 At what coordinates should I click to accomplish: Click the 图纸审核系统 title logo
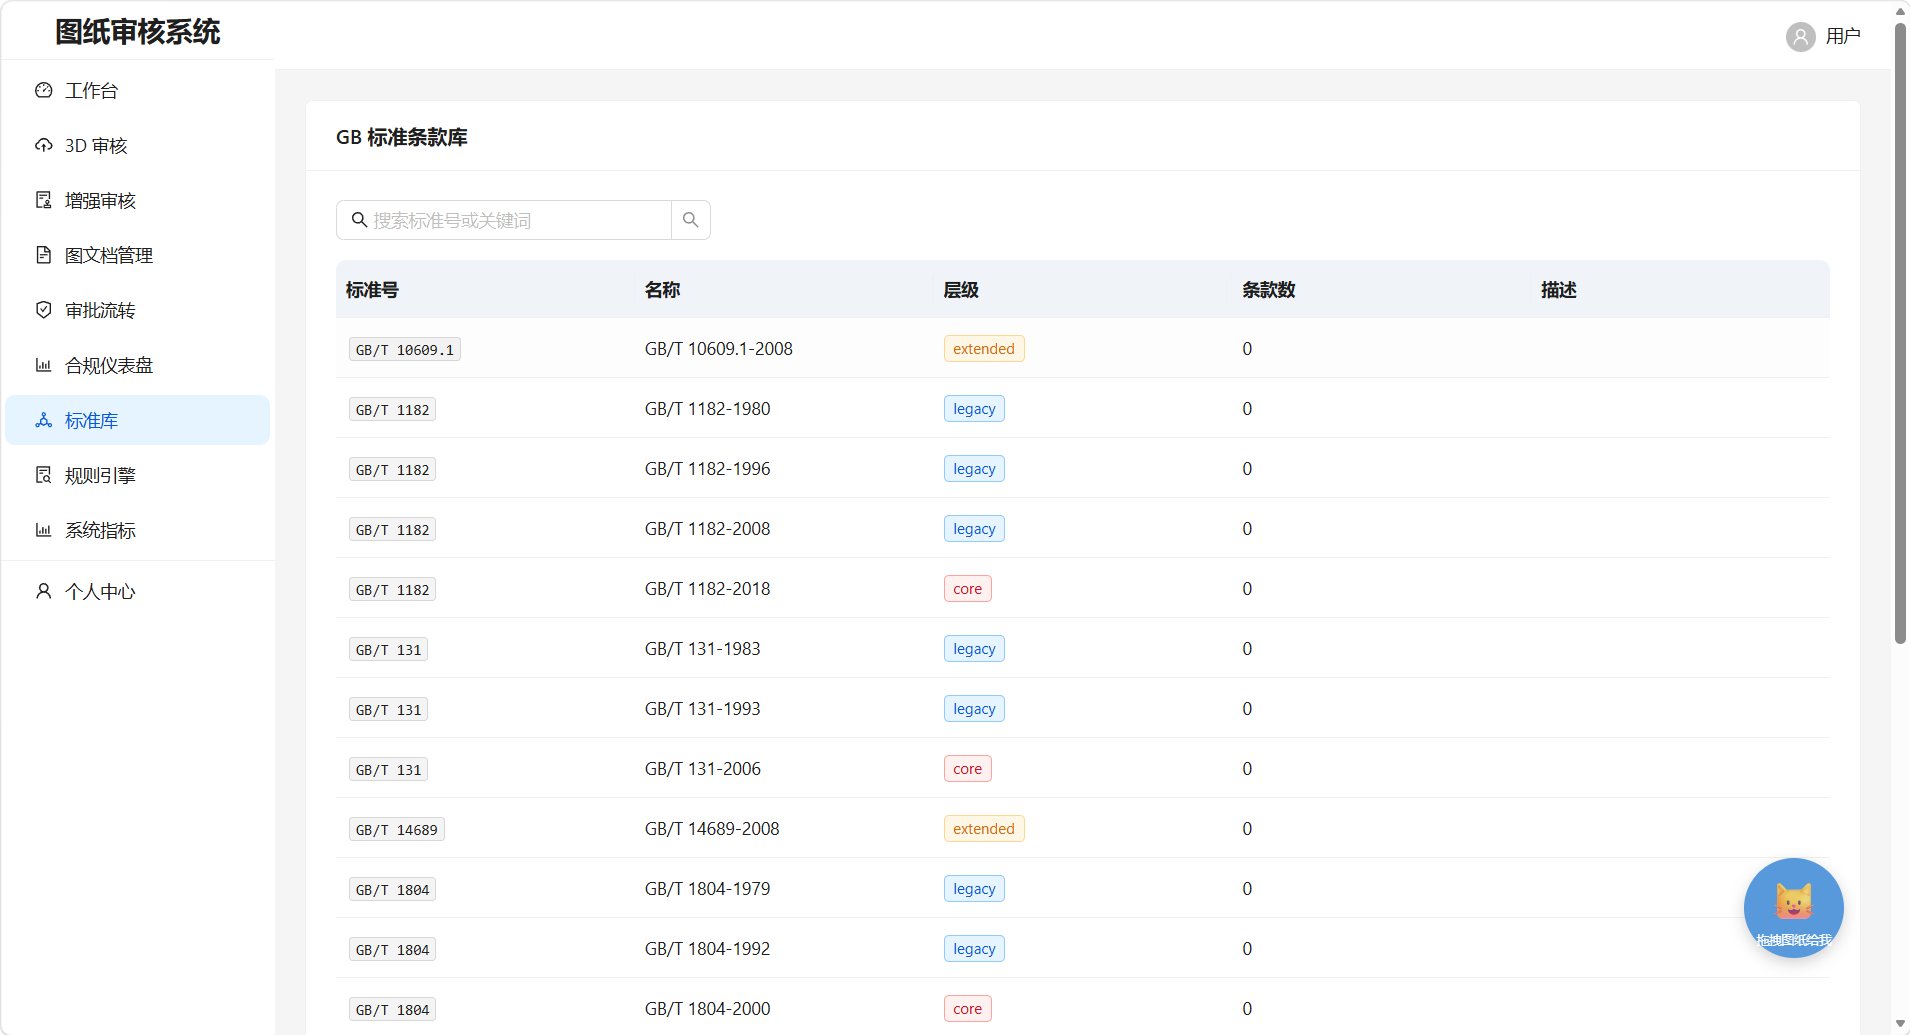[138, 32]
